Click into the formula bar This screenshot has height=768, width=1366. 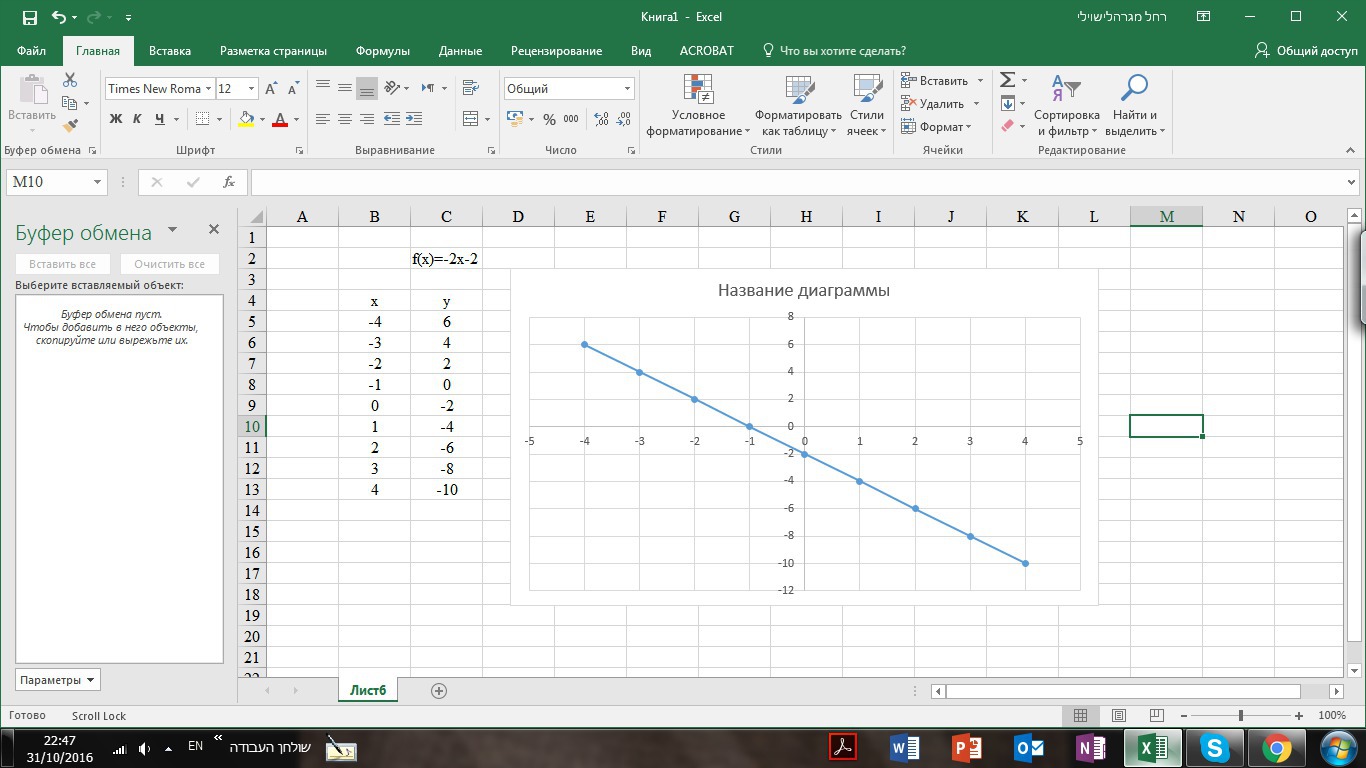(x=798, y=182)
